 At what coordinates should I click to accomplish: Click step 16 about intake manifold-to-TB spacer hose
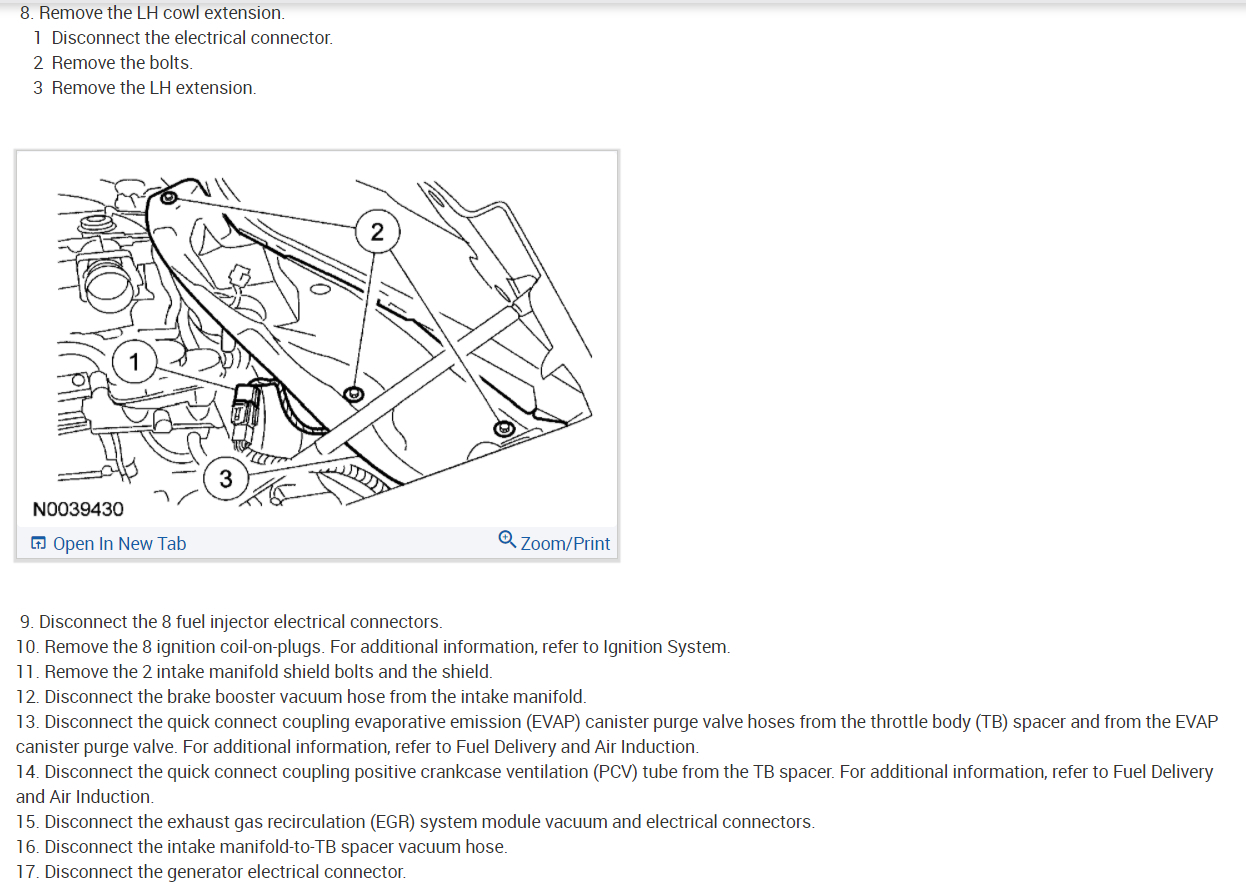coord(262,847)
